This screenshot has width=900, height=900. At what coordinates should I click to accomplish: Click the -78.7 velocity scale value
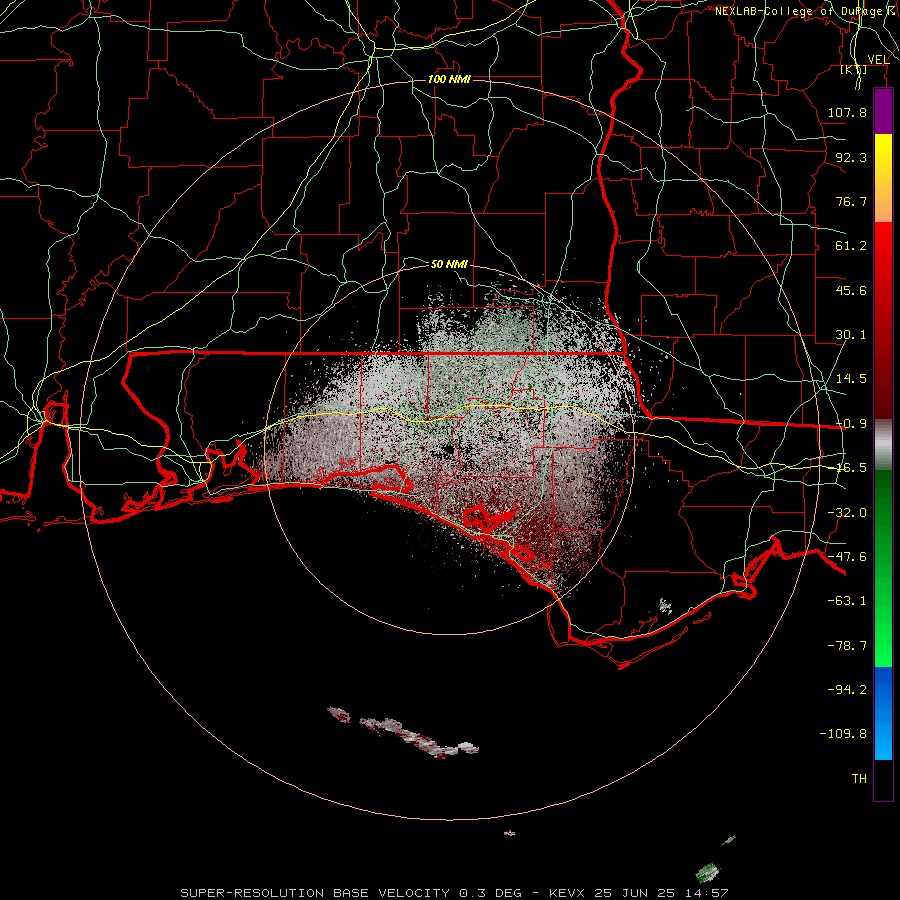point(847,646)
